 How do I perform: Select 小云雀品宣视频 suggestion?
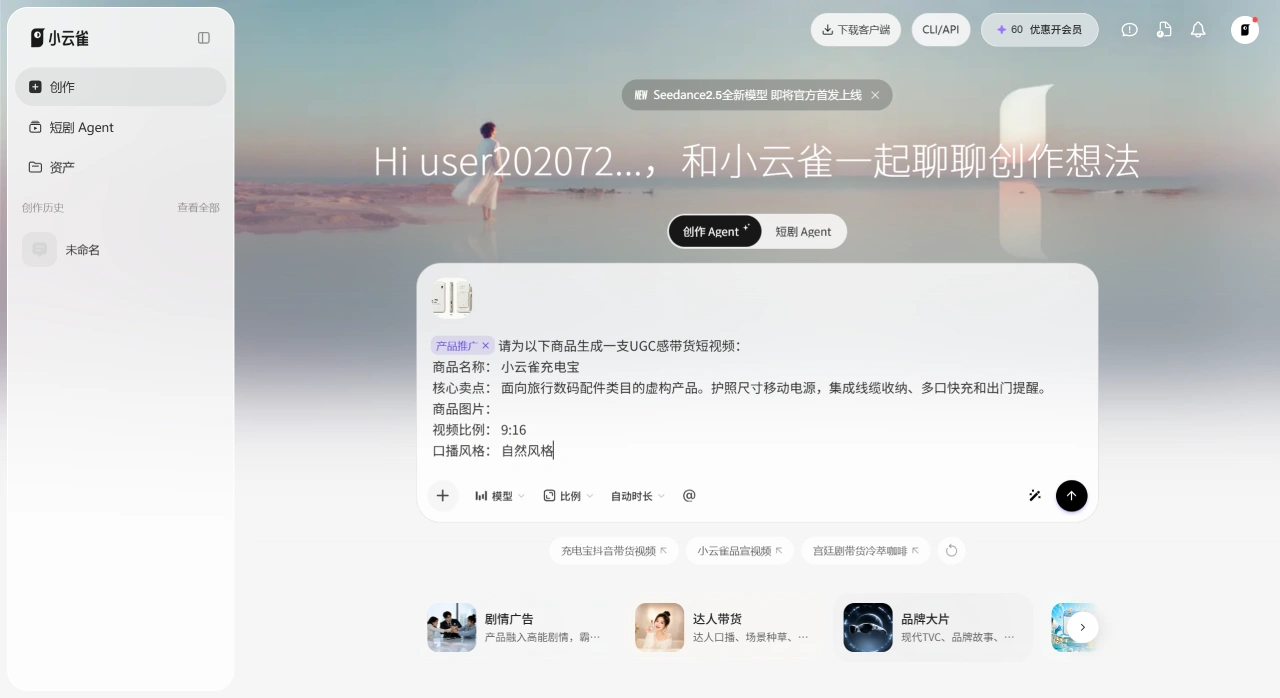[740, 551]
